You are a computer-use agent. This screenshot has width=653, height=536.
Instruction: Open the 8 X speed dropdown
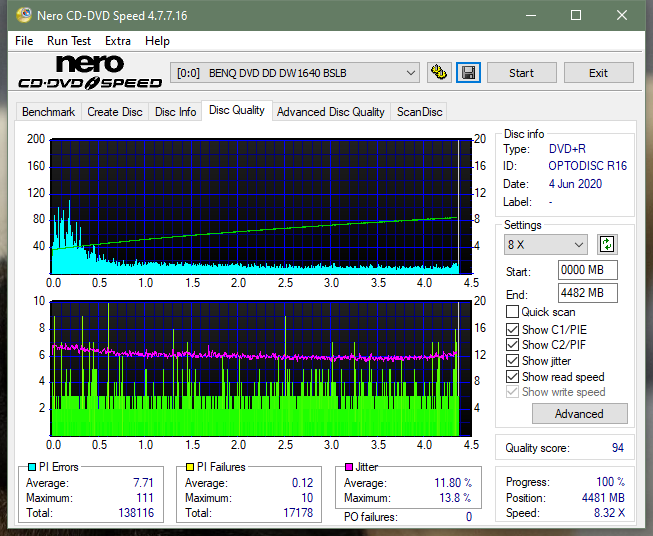pyautogui.click(x=546, y=244)
